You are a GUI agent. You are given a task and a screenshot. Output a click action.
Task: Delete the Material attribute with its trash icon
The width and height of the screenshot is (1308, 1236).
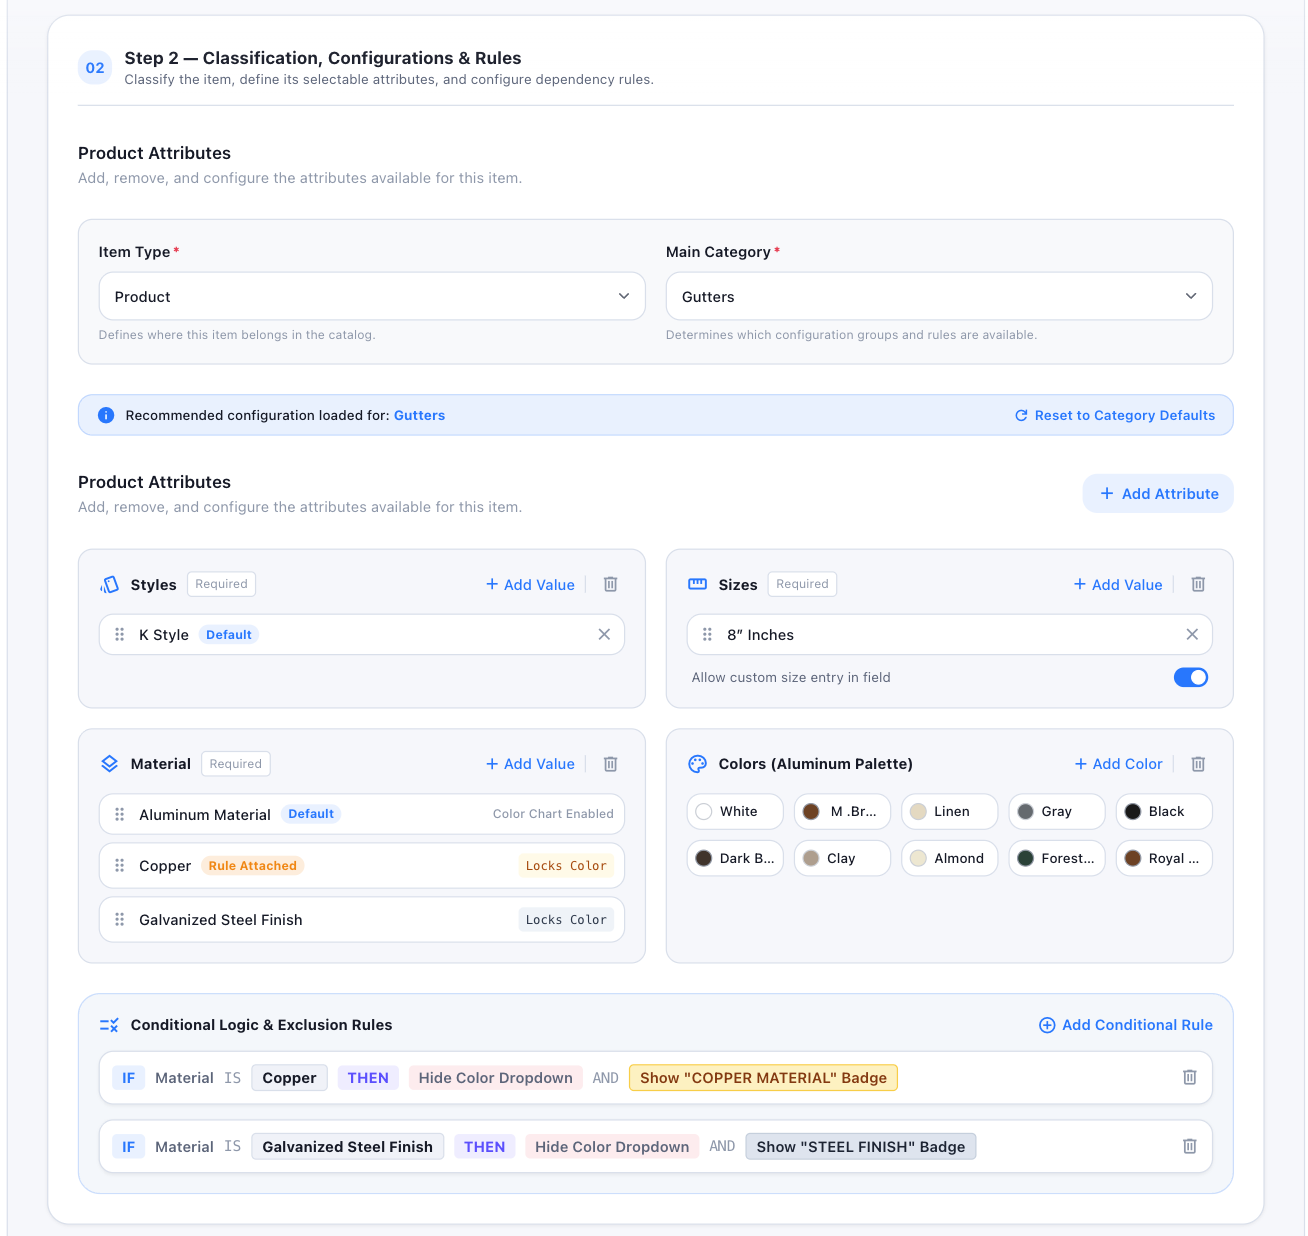coord(610,764)
